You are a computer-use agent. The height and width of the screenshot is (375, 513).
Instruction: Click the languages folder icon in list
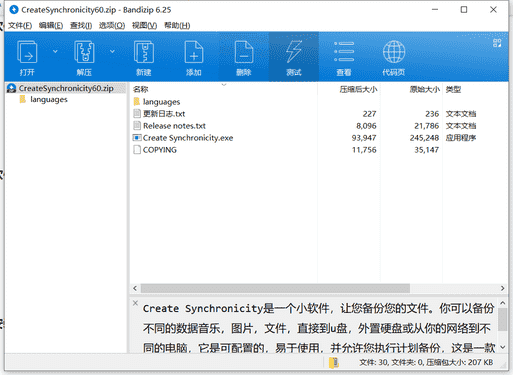pyautogui.click(x=137, y=101)
